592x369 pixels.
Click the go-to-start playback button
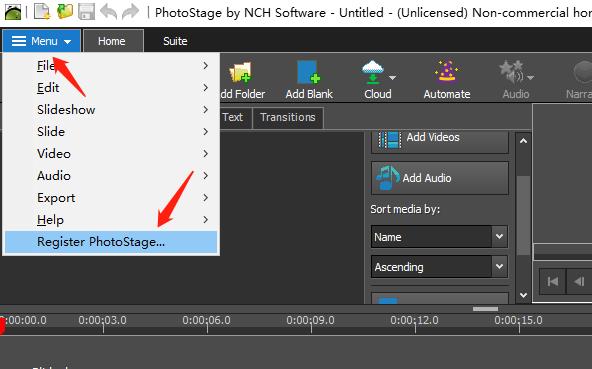click(x=553, y=281)
